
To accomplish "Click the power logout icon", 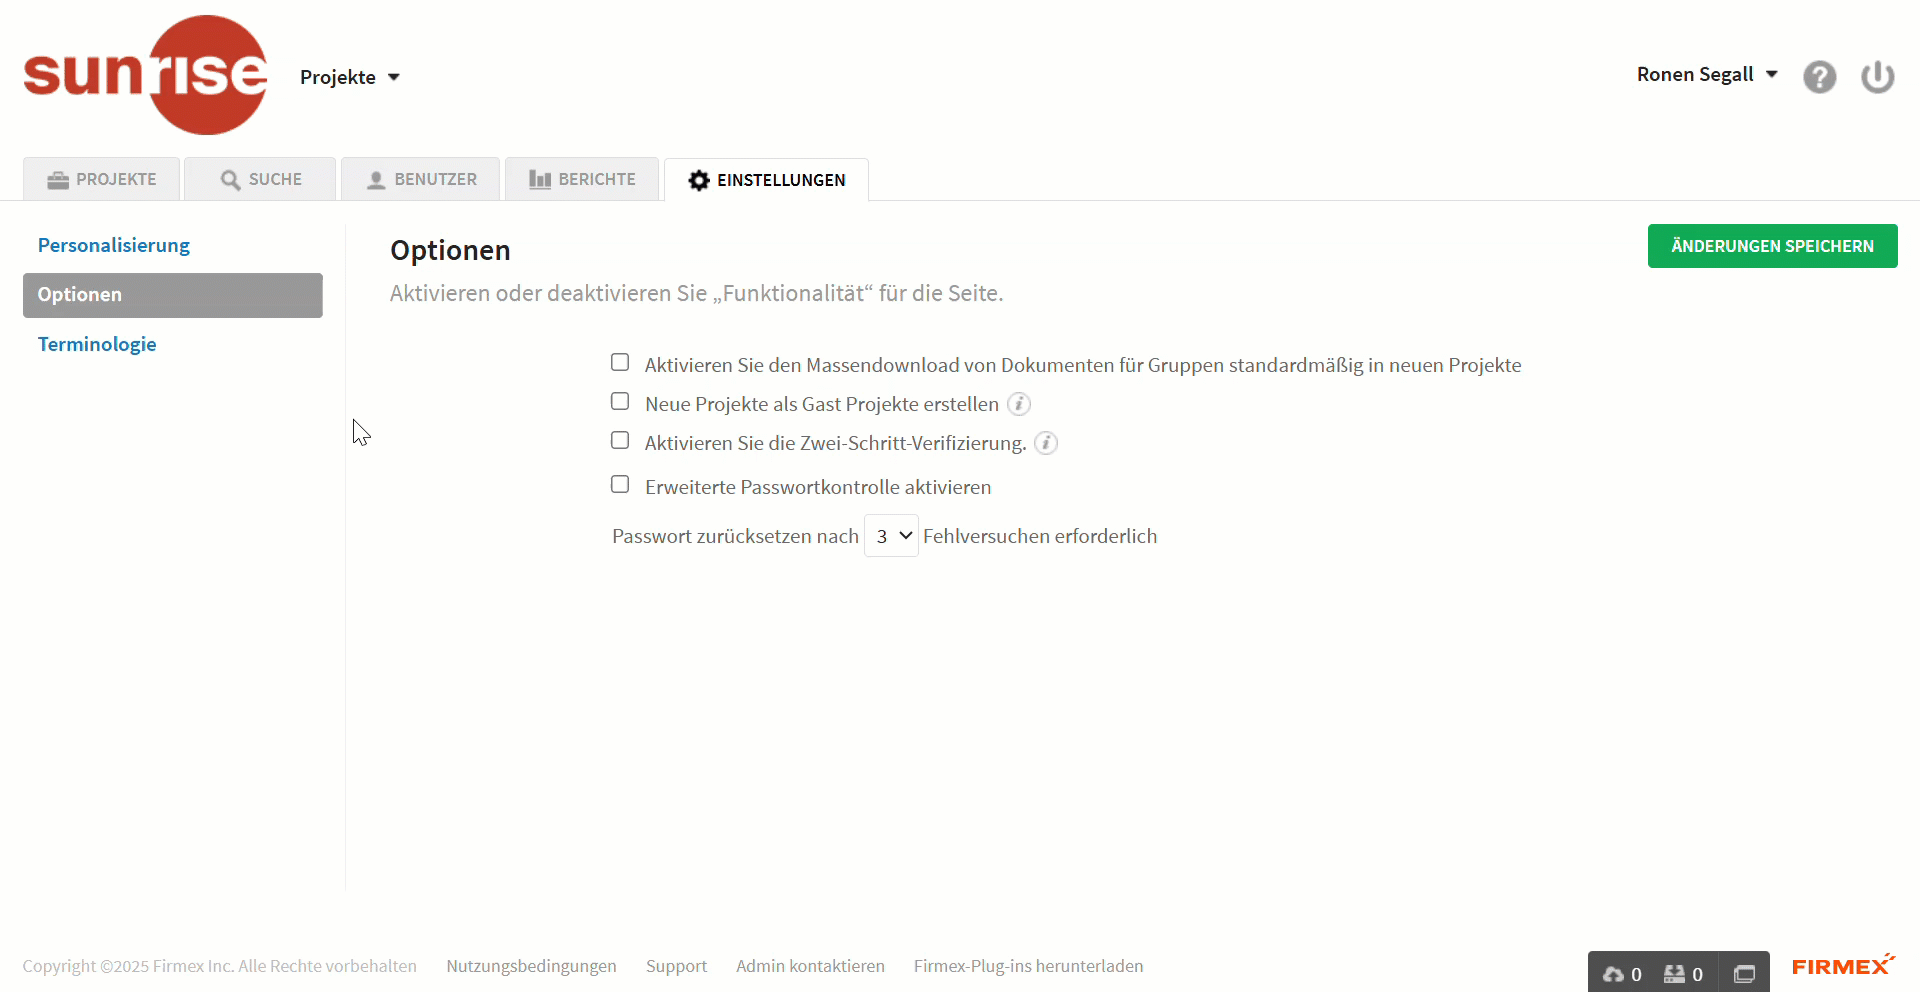I will point(1877,77).
